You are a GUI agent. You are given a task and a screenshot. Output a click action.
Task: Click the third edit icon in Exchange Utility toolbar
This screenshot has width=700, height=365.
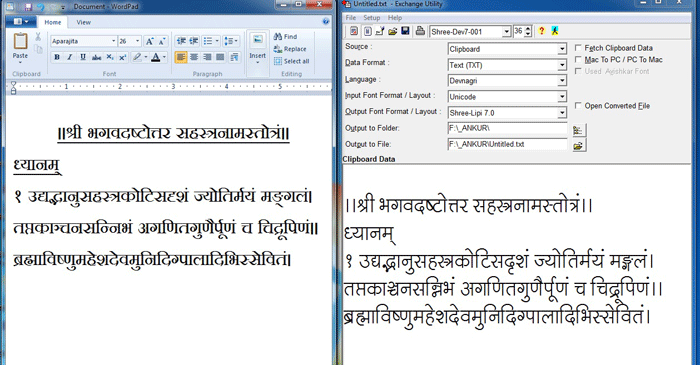click(x=380, y=31)
